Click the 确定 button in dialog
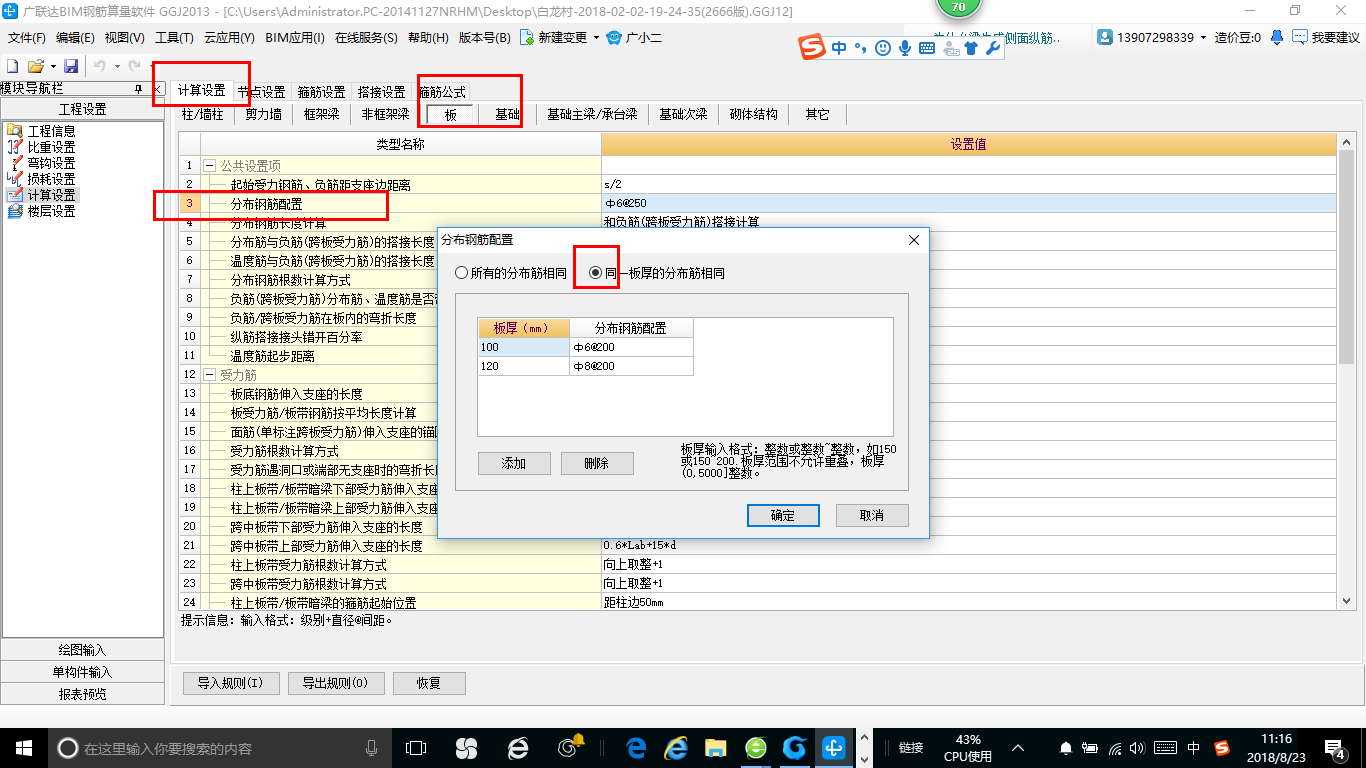Image resolution: width=1366 pixels, height=768 pixels. coord(783,515)
